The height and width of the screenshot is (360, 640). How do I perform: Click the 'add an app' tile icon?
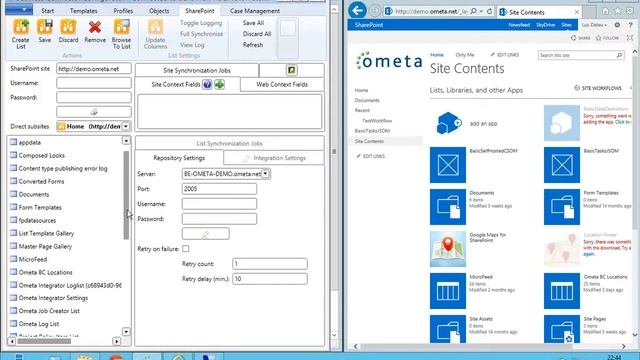(x=448, y=123)
